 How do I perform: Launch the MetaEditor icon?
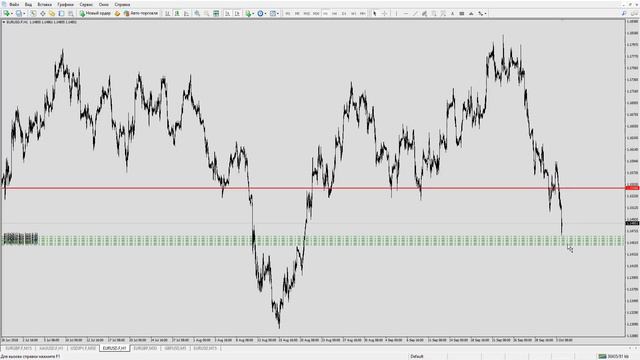118,13
